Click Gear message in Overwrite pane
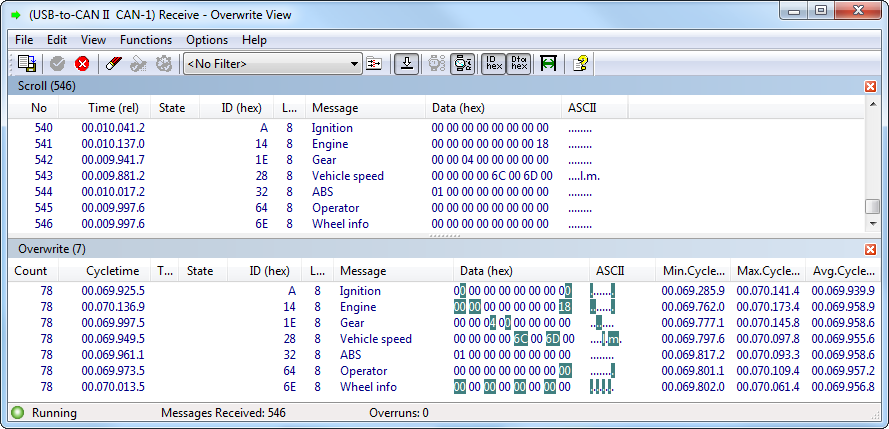Viewport: 889px width, 429px height. (x=352, y=322)
